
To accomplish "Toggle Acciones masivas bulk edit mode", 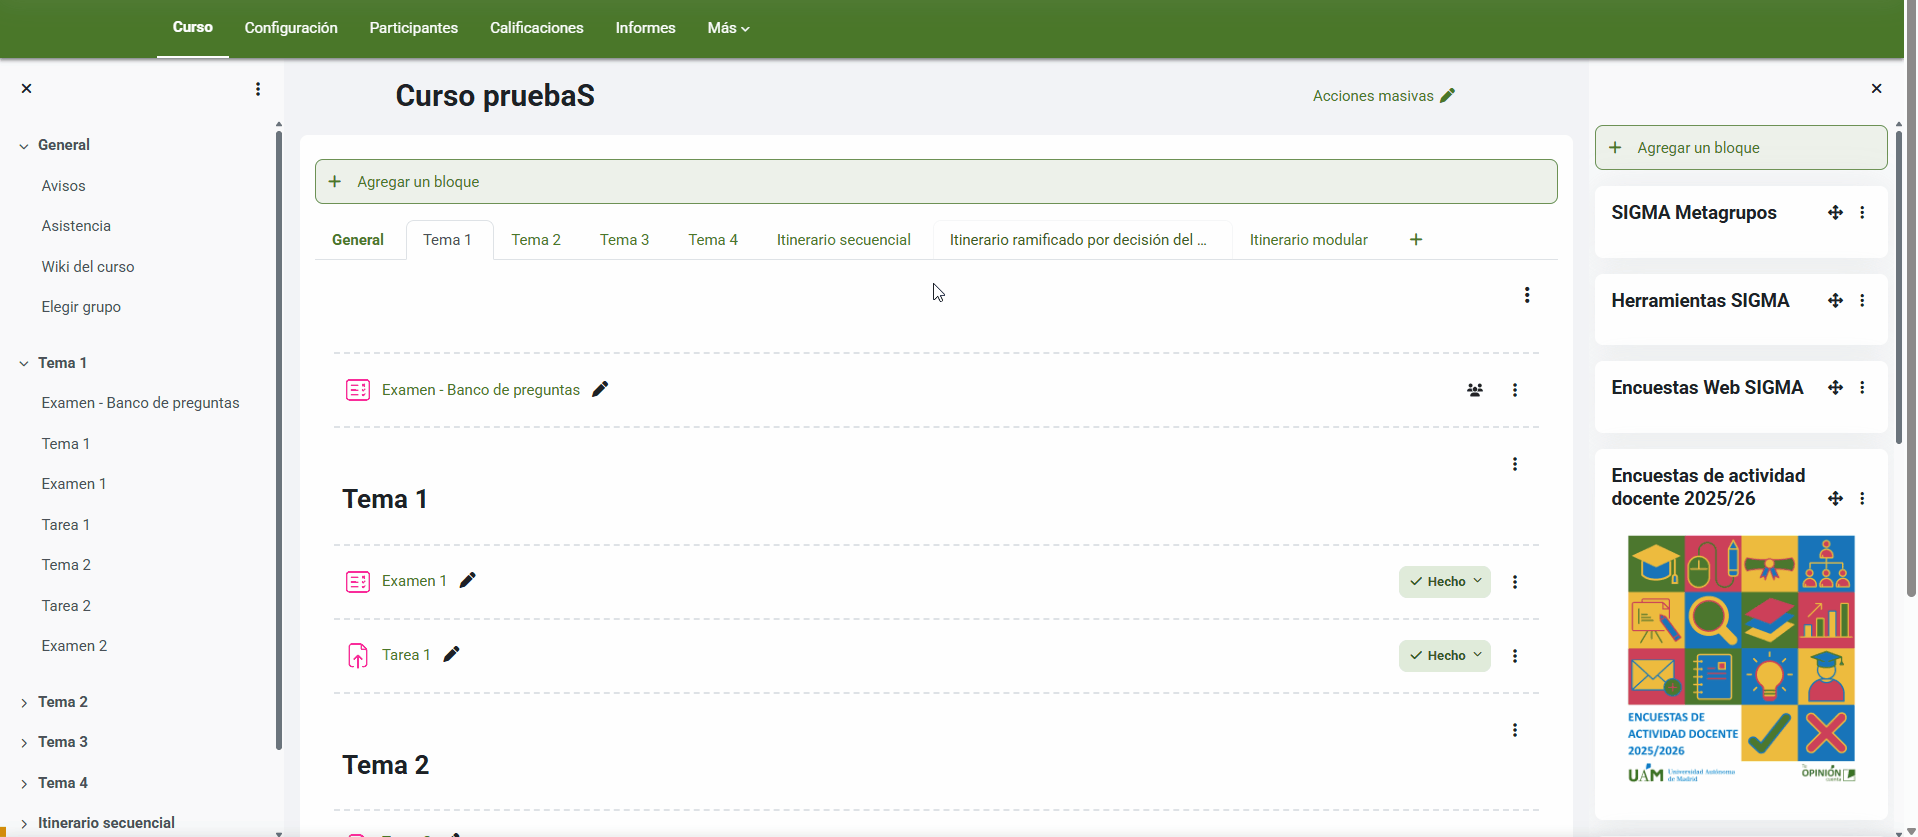I will point(1383,96).
